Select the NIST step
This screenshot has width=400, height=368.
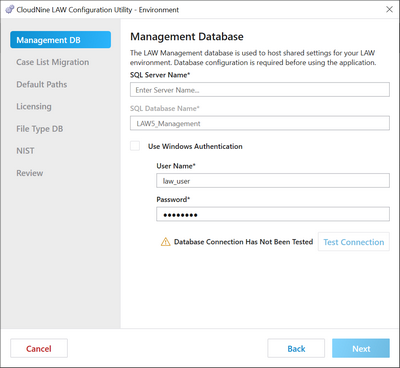point(25,151)
